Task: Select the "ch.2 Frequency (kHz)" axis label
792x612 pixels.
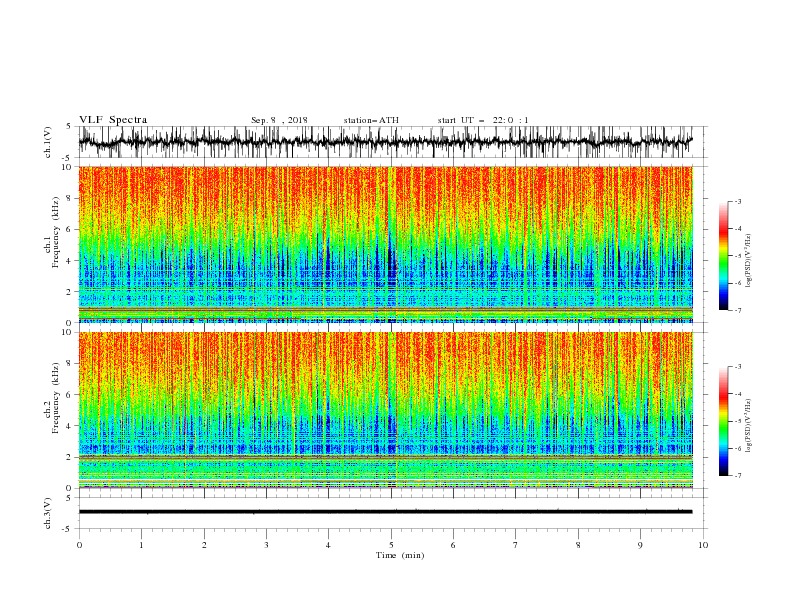Action: pos(52,398)
